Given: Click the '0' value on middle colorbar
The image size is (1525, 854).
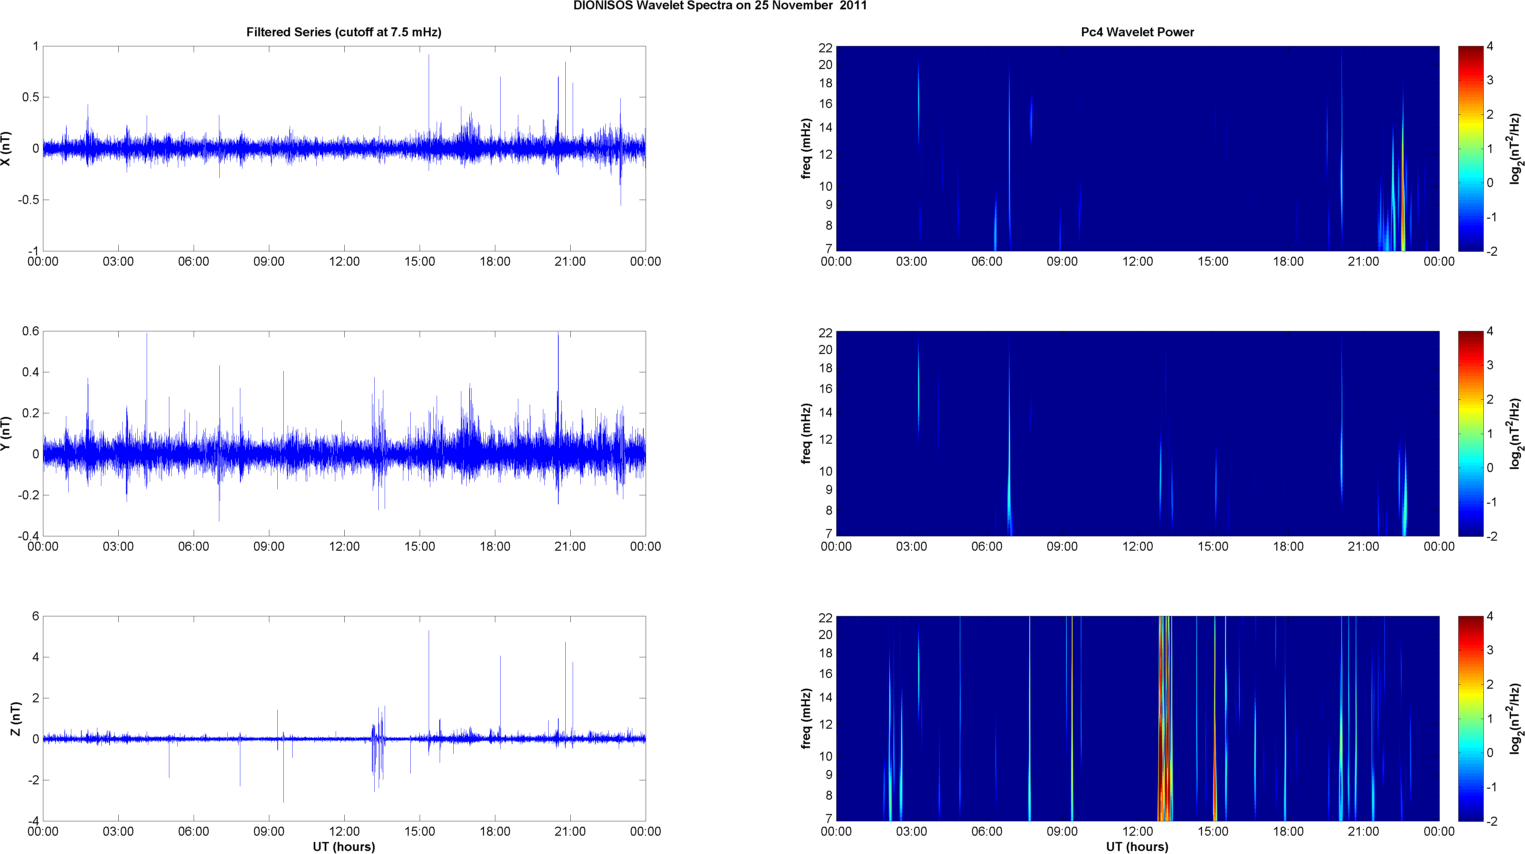Looking at the screenshot, I should (1490, 468).
